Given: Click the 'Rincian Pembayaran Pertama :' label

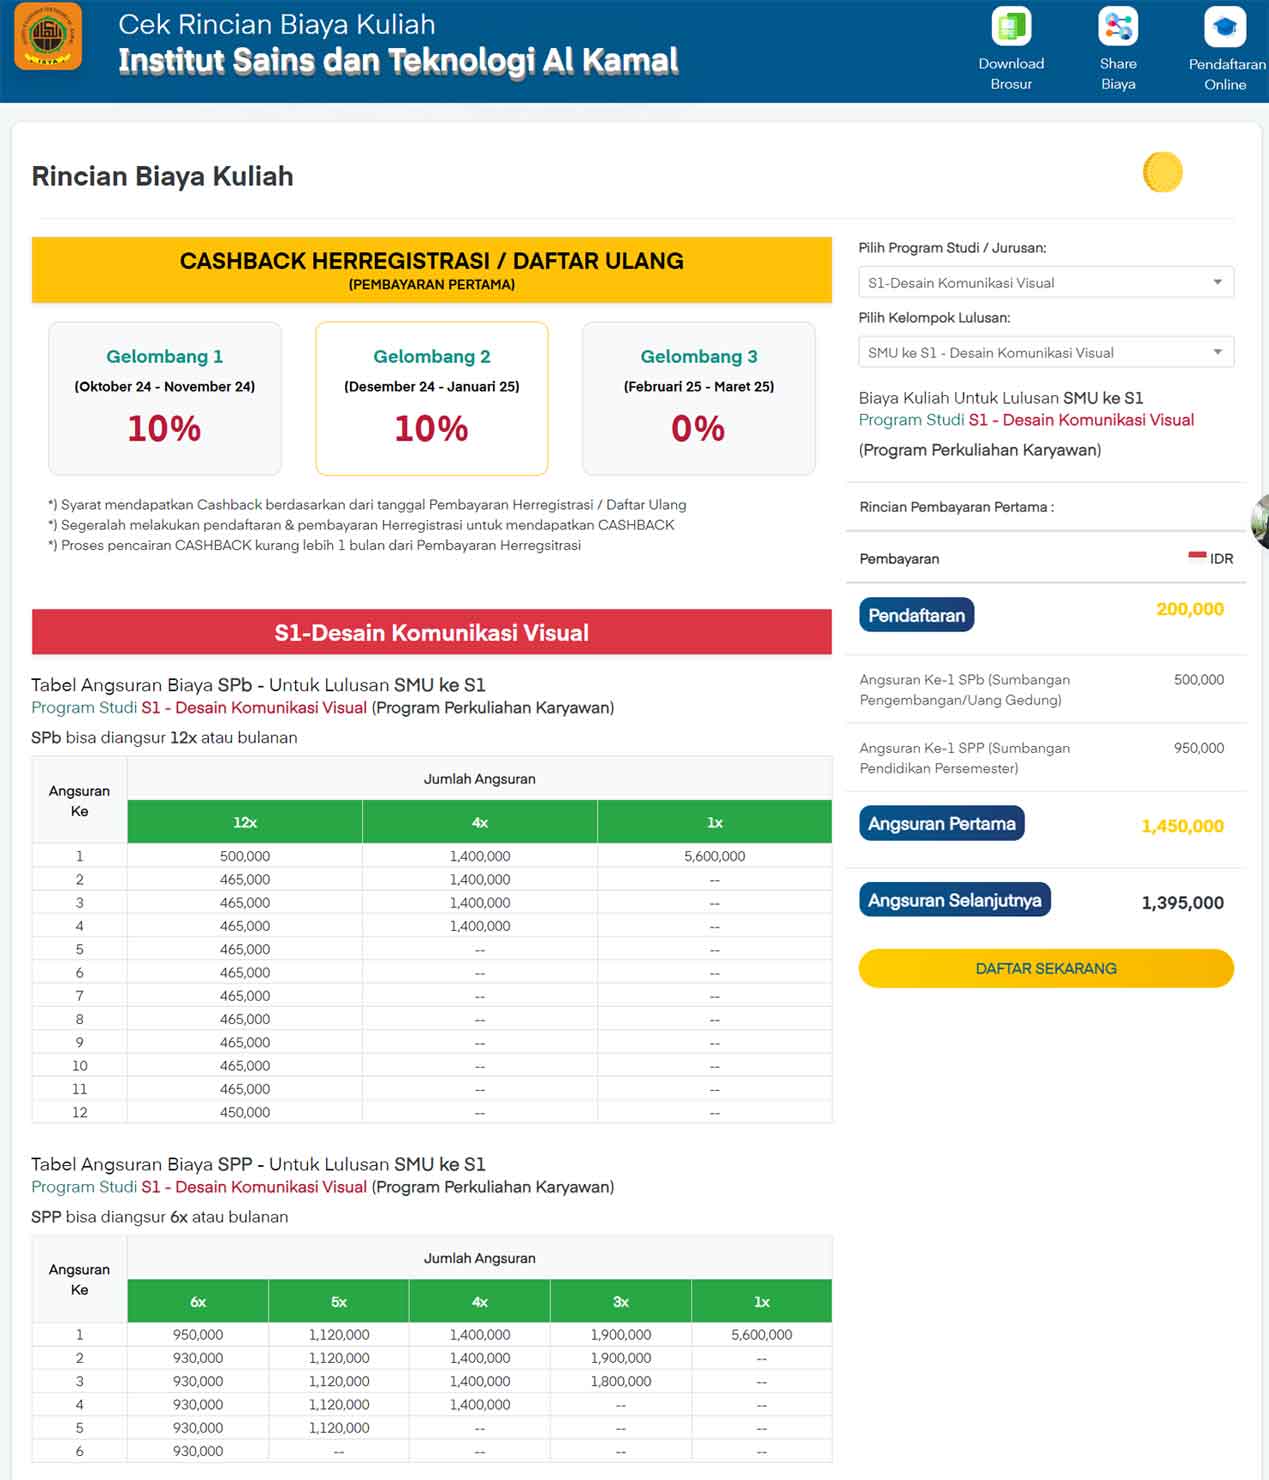Looking at the screenshot, I should point(957,507).
